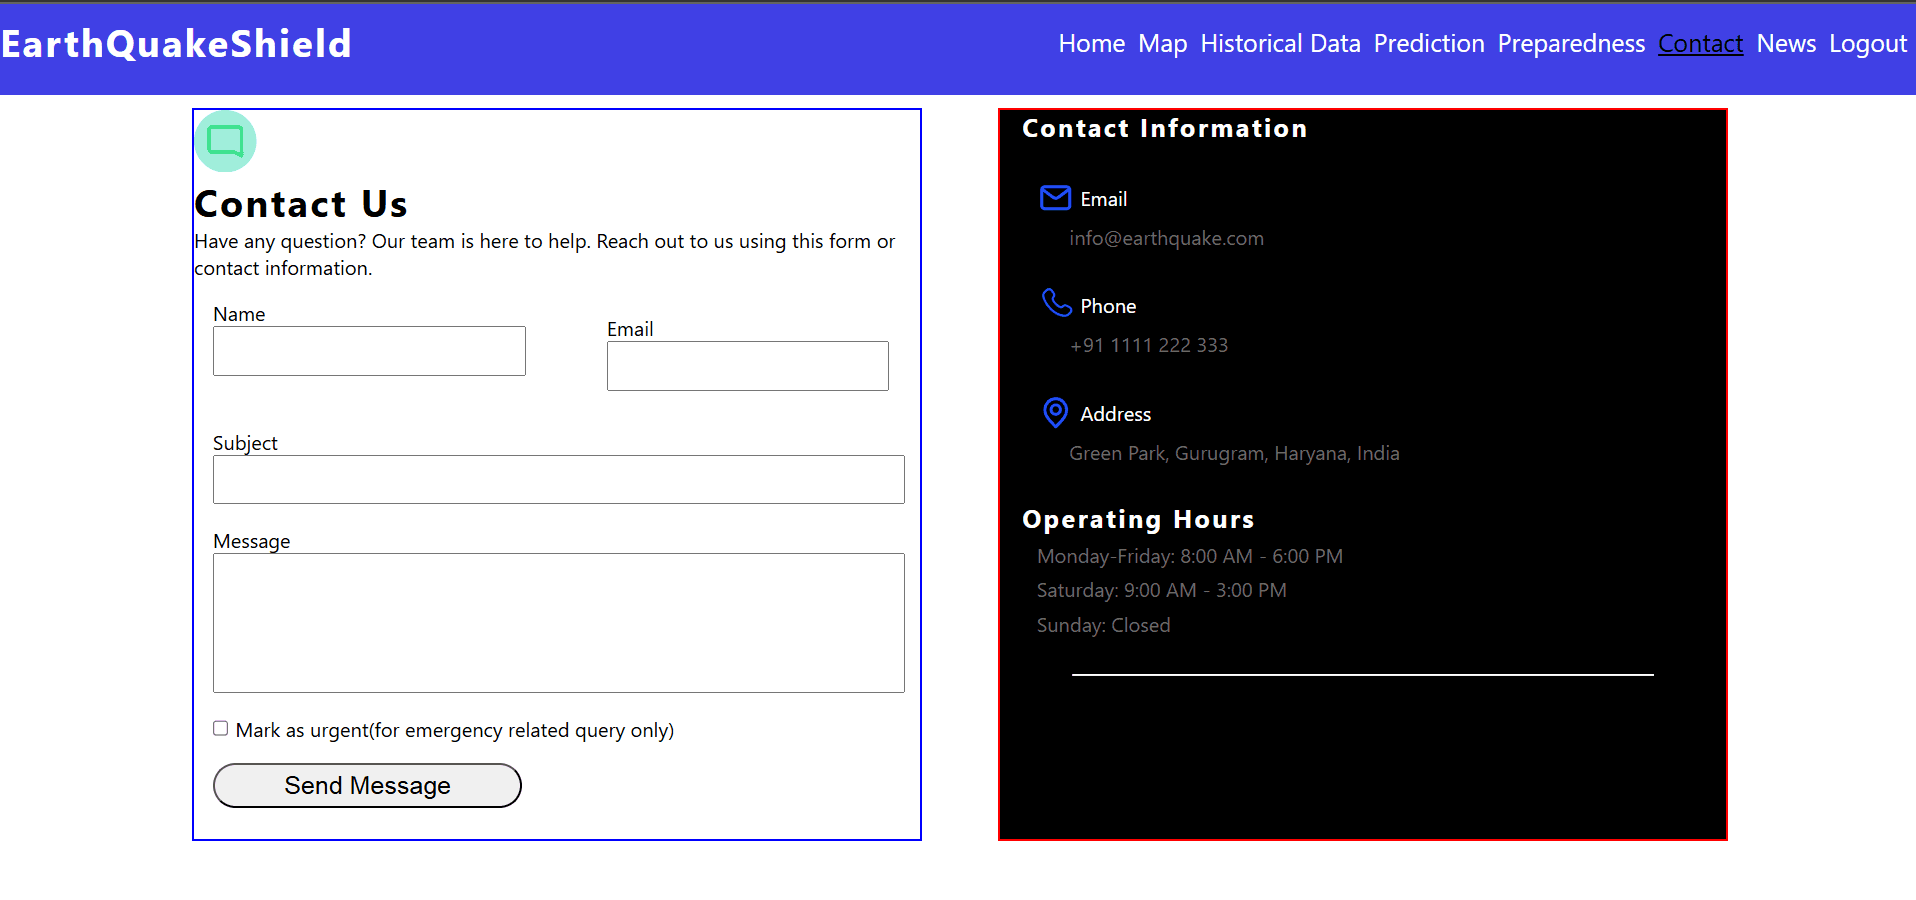Click the address location pin icon
Viewport: 1916px width, 900px height.
pyautogui.click(x=1055, y=412)
